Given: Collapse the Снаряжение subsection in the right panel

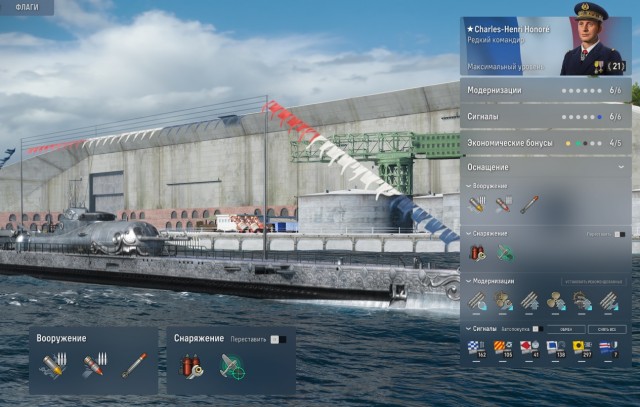Looking at the screenshot, I should click(469, 234).
